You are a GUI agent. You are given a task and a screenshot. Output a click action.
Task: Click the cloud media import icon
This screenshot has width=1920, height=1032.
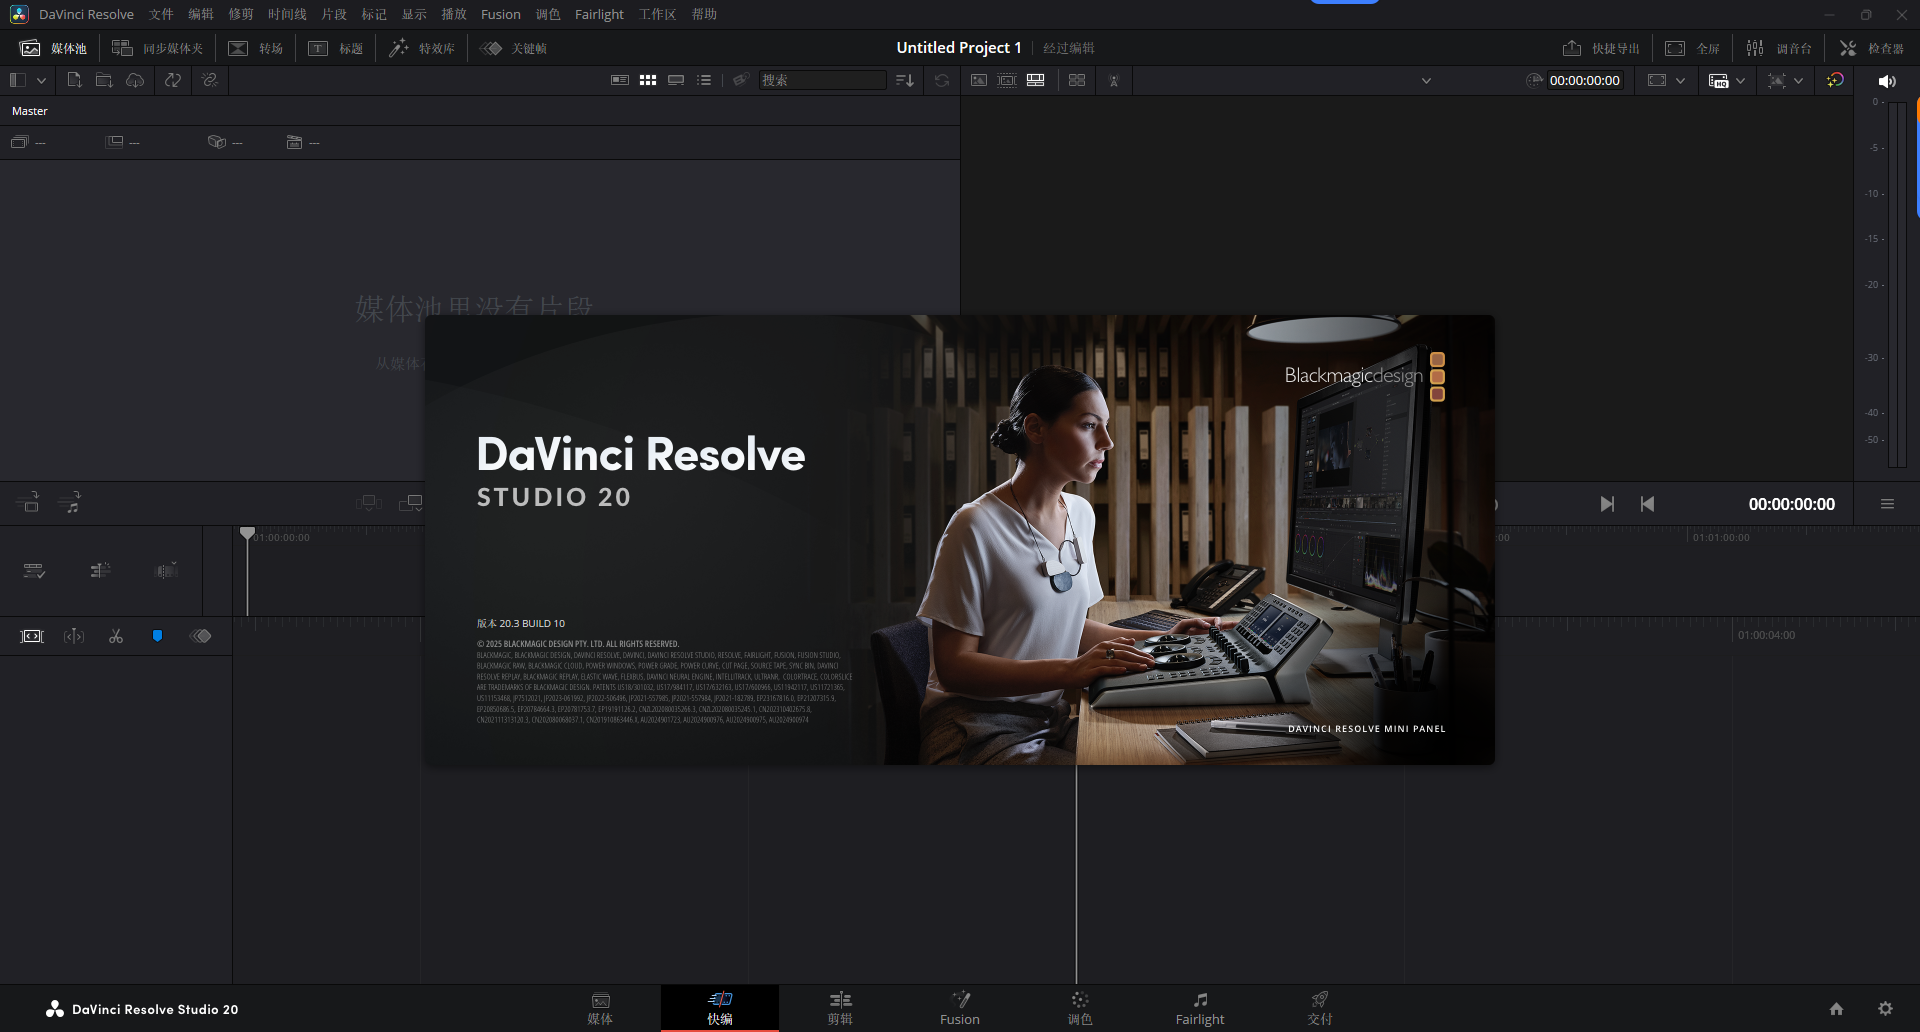(135, 81)
